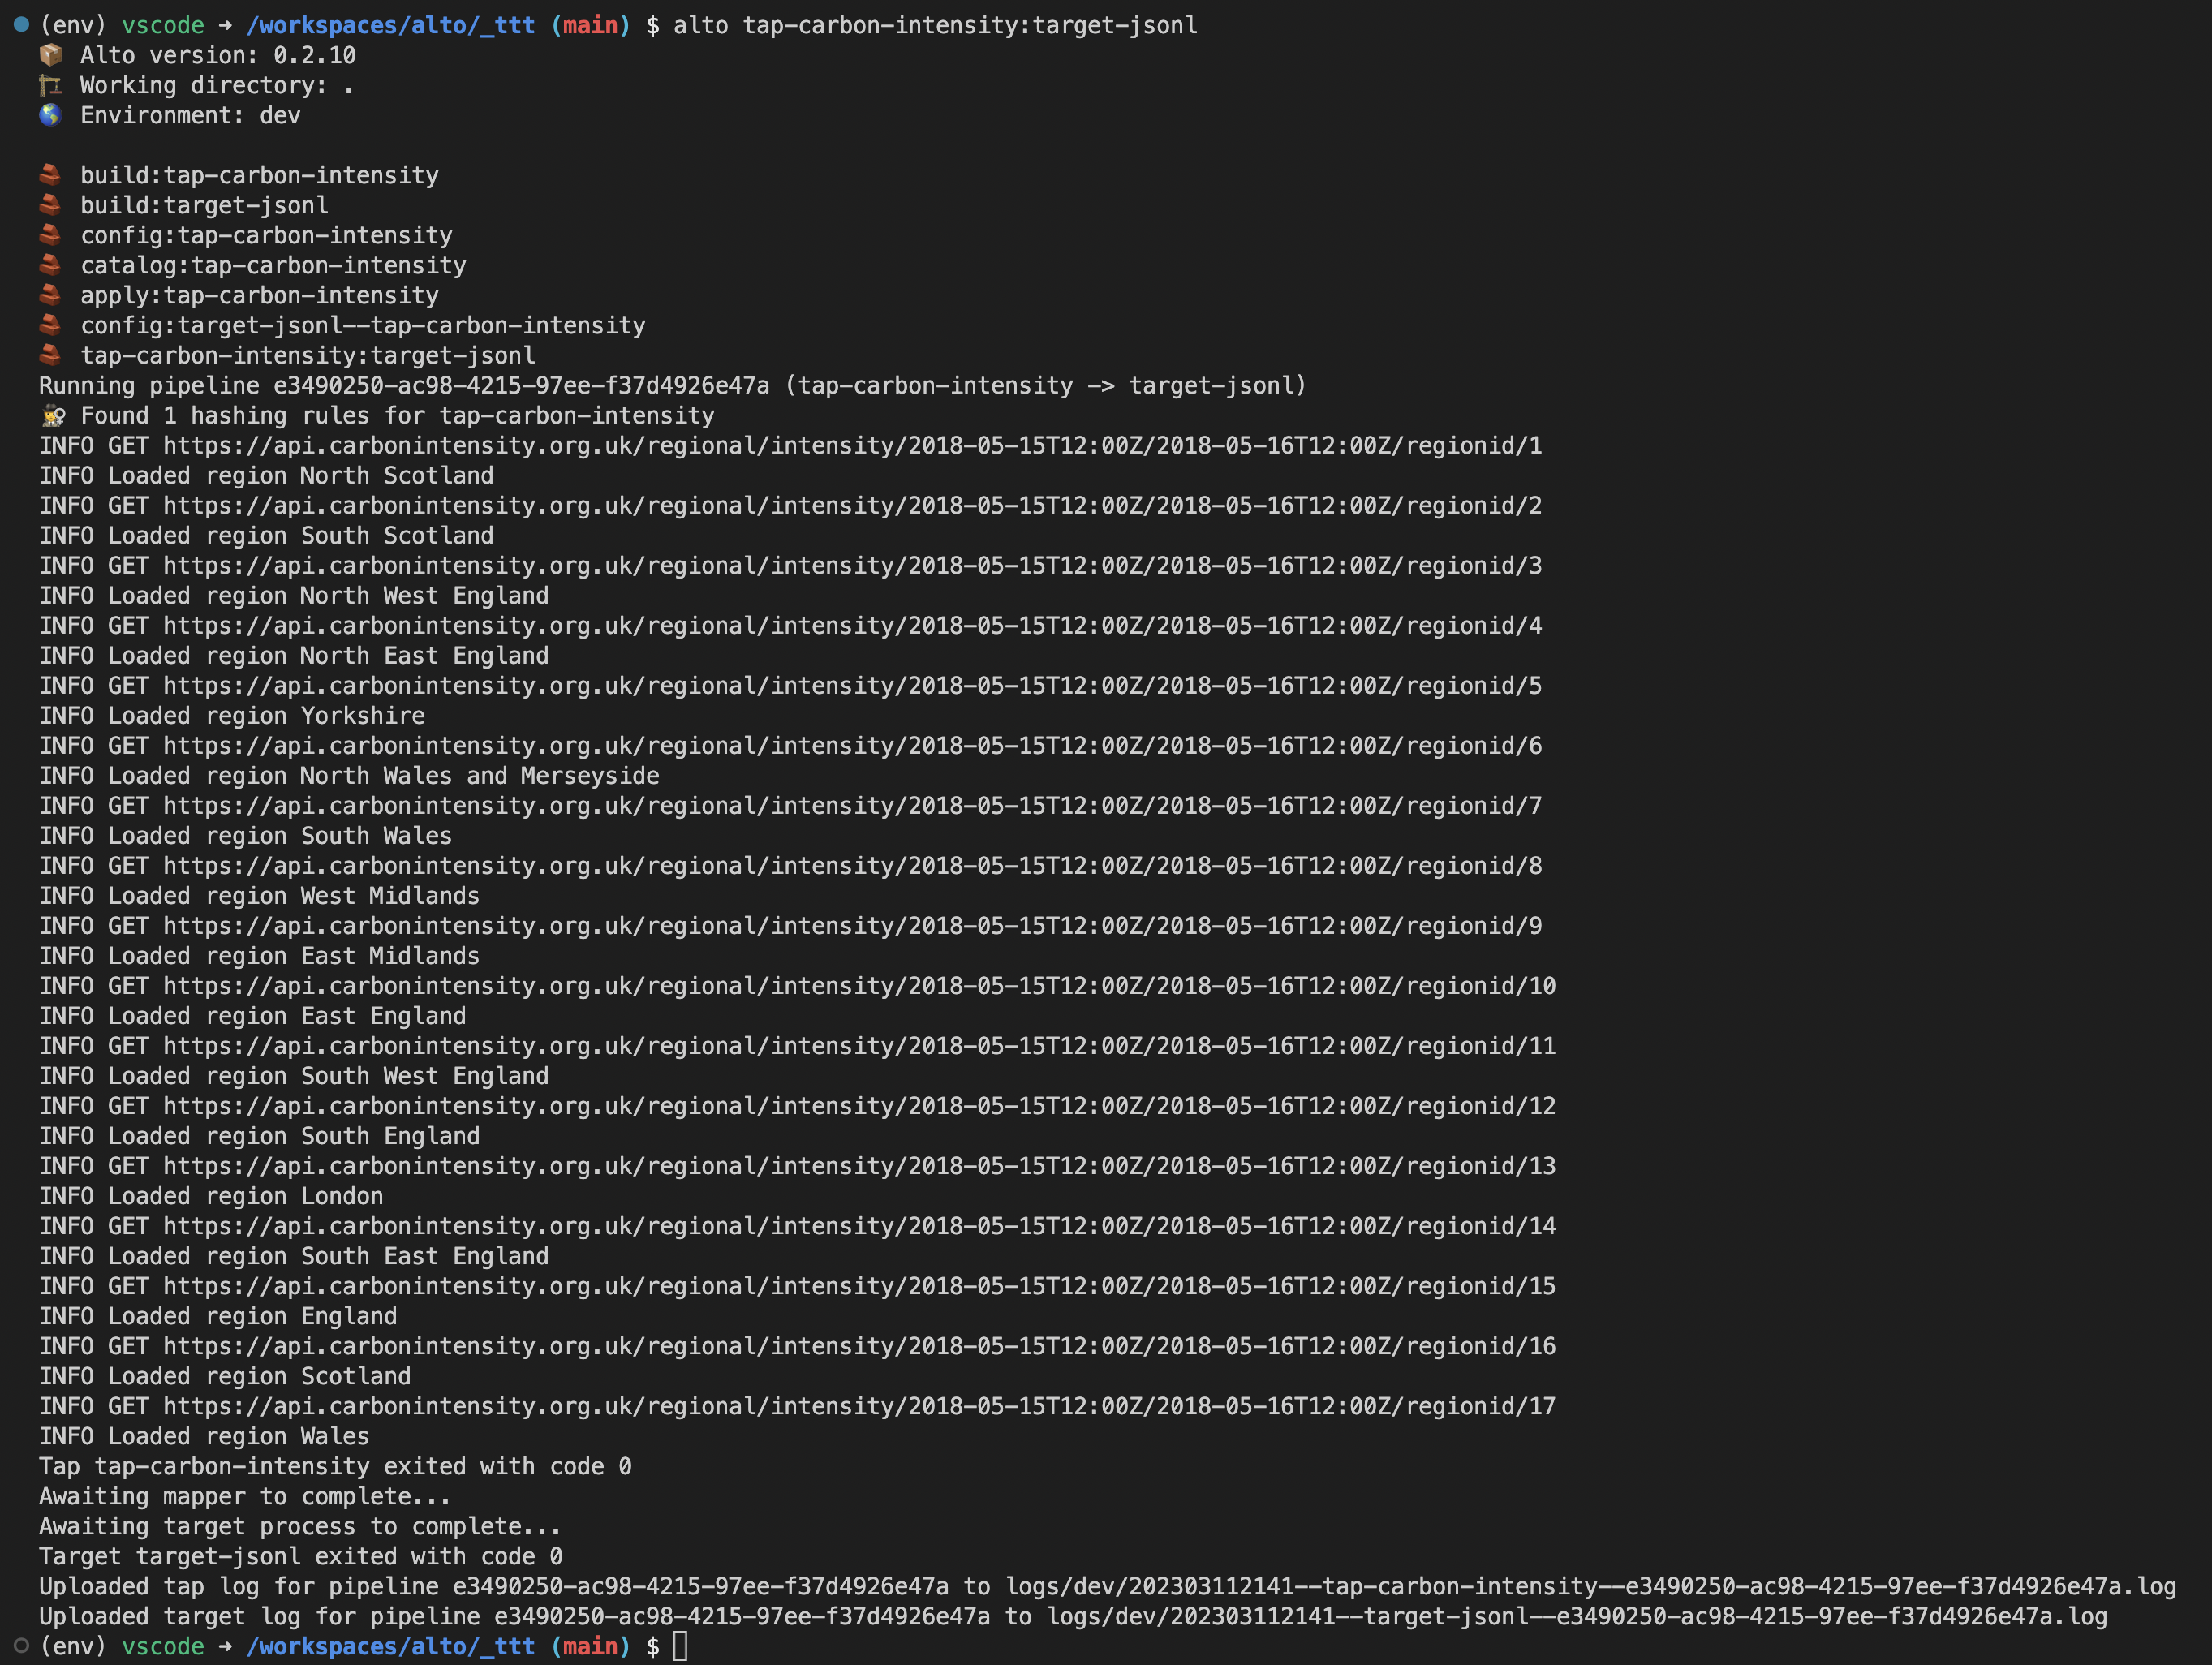Screen dimensions: 2212x1665
Task: Click the Loaded region North West England line
Action: tap(294, 595)
